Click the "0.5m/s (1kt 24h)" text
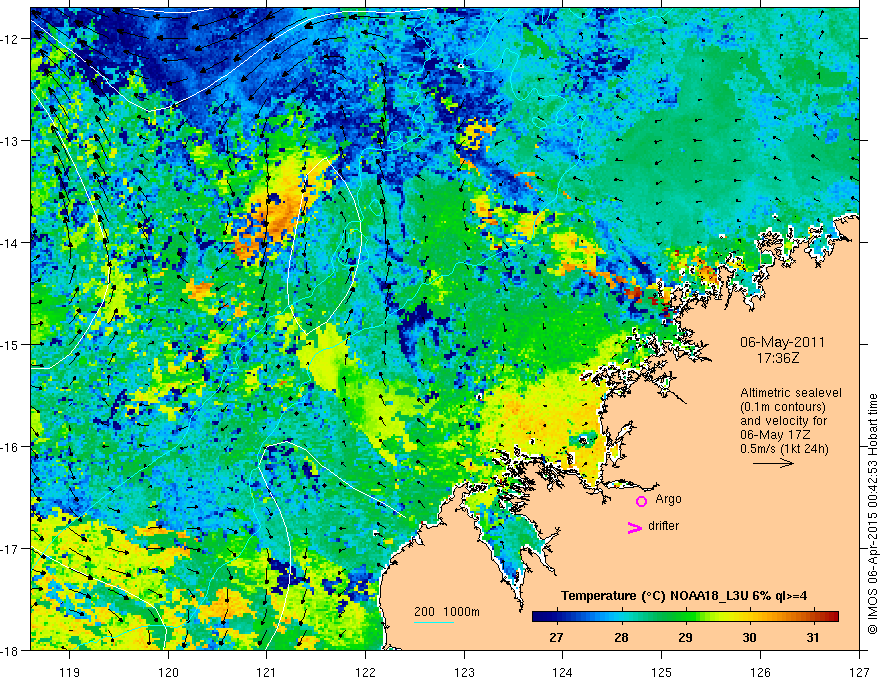Screen dimensions: 880x680 pyautogui.click(x=784, y=449)
